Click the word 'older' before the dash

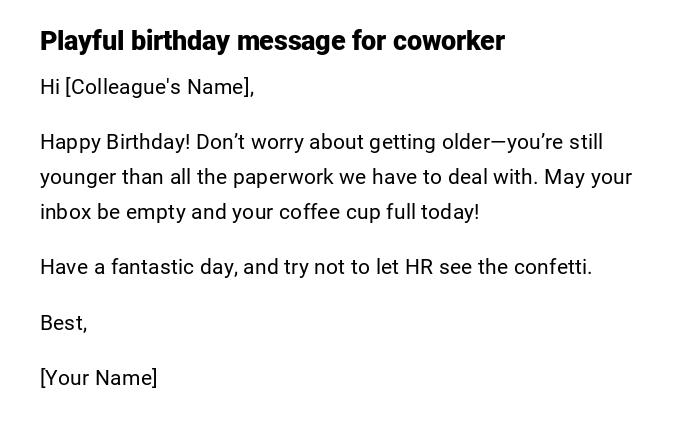[466, 142]
